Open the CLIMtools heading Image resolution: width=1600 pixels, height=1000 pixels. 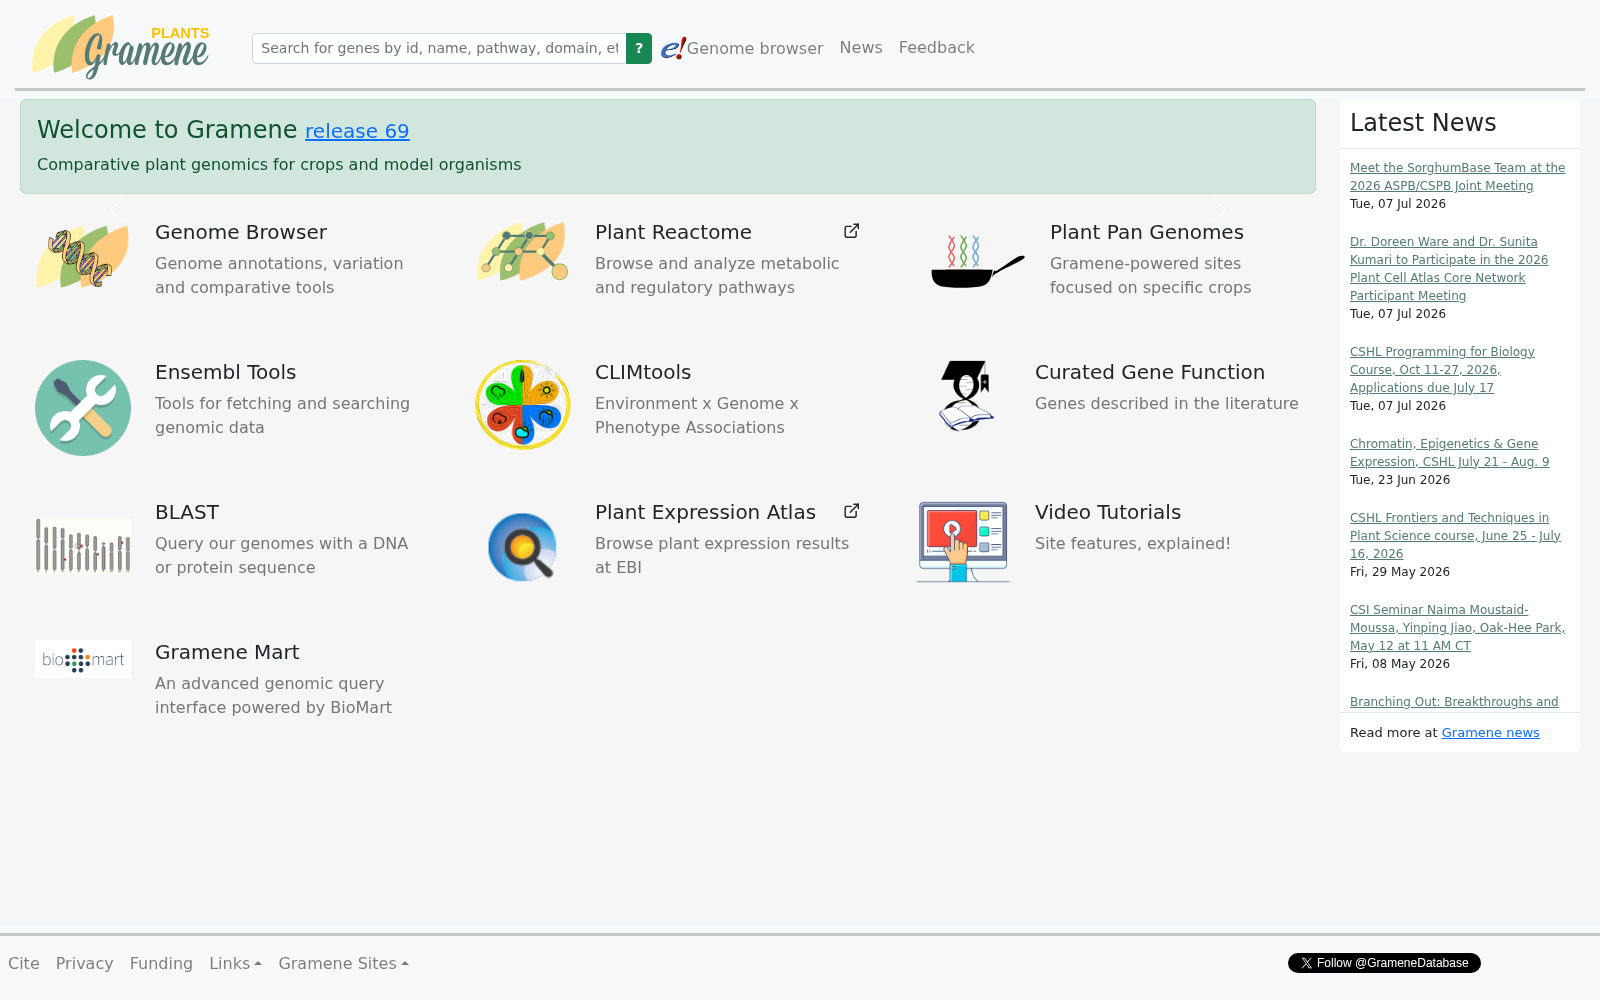[x=643, y=372]
